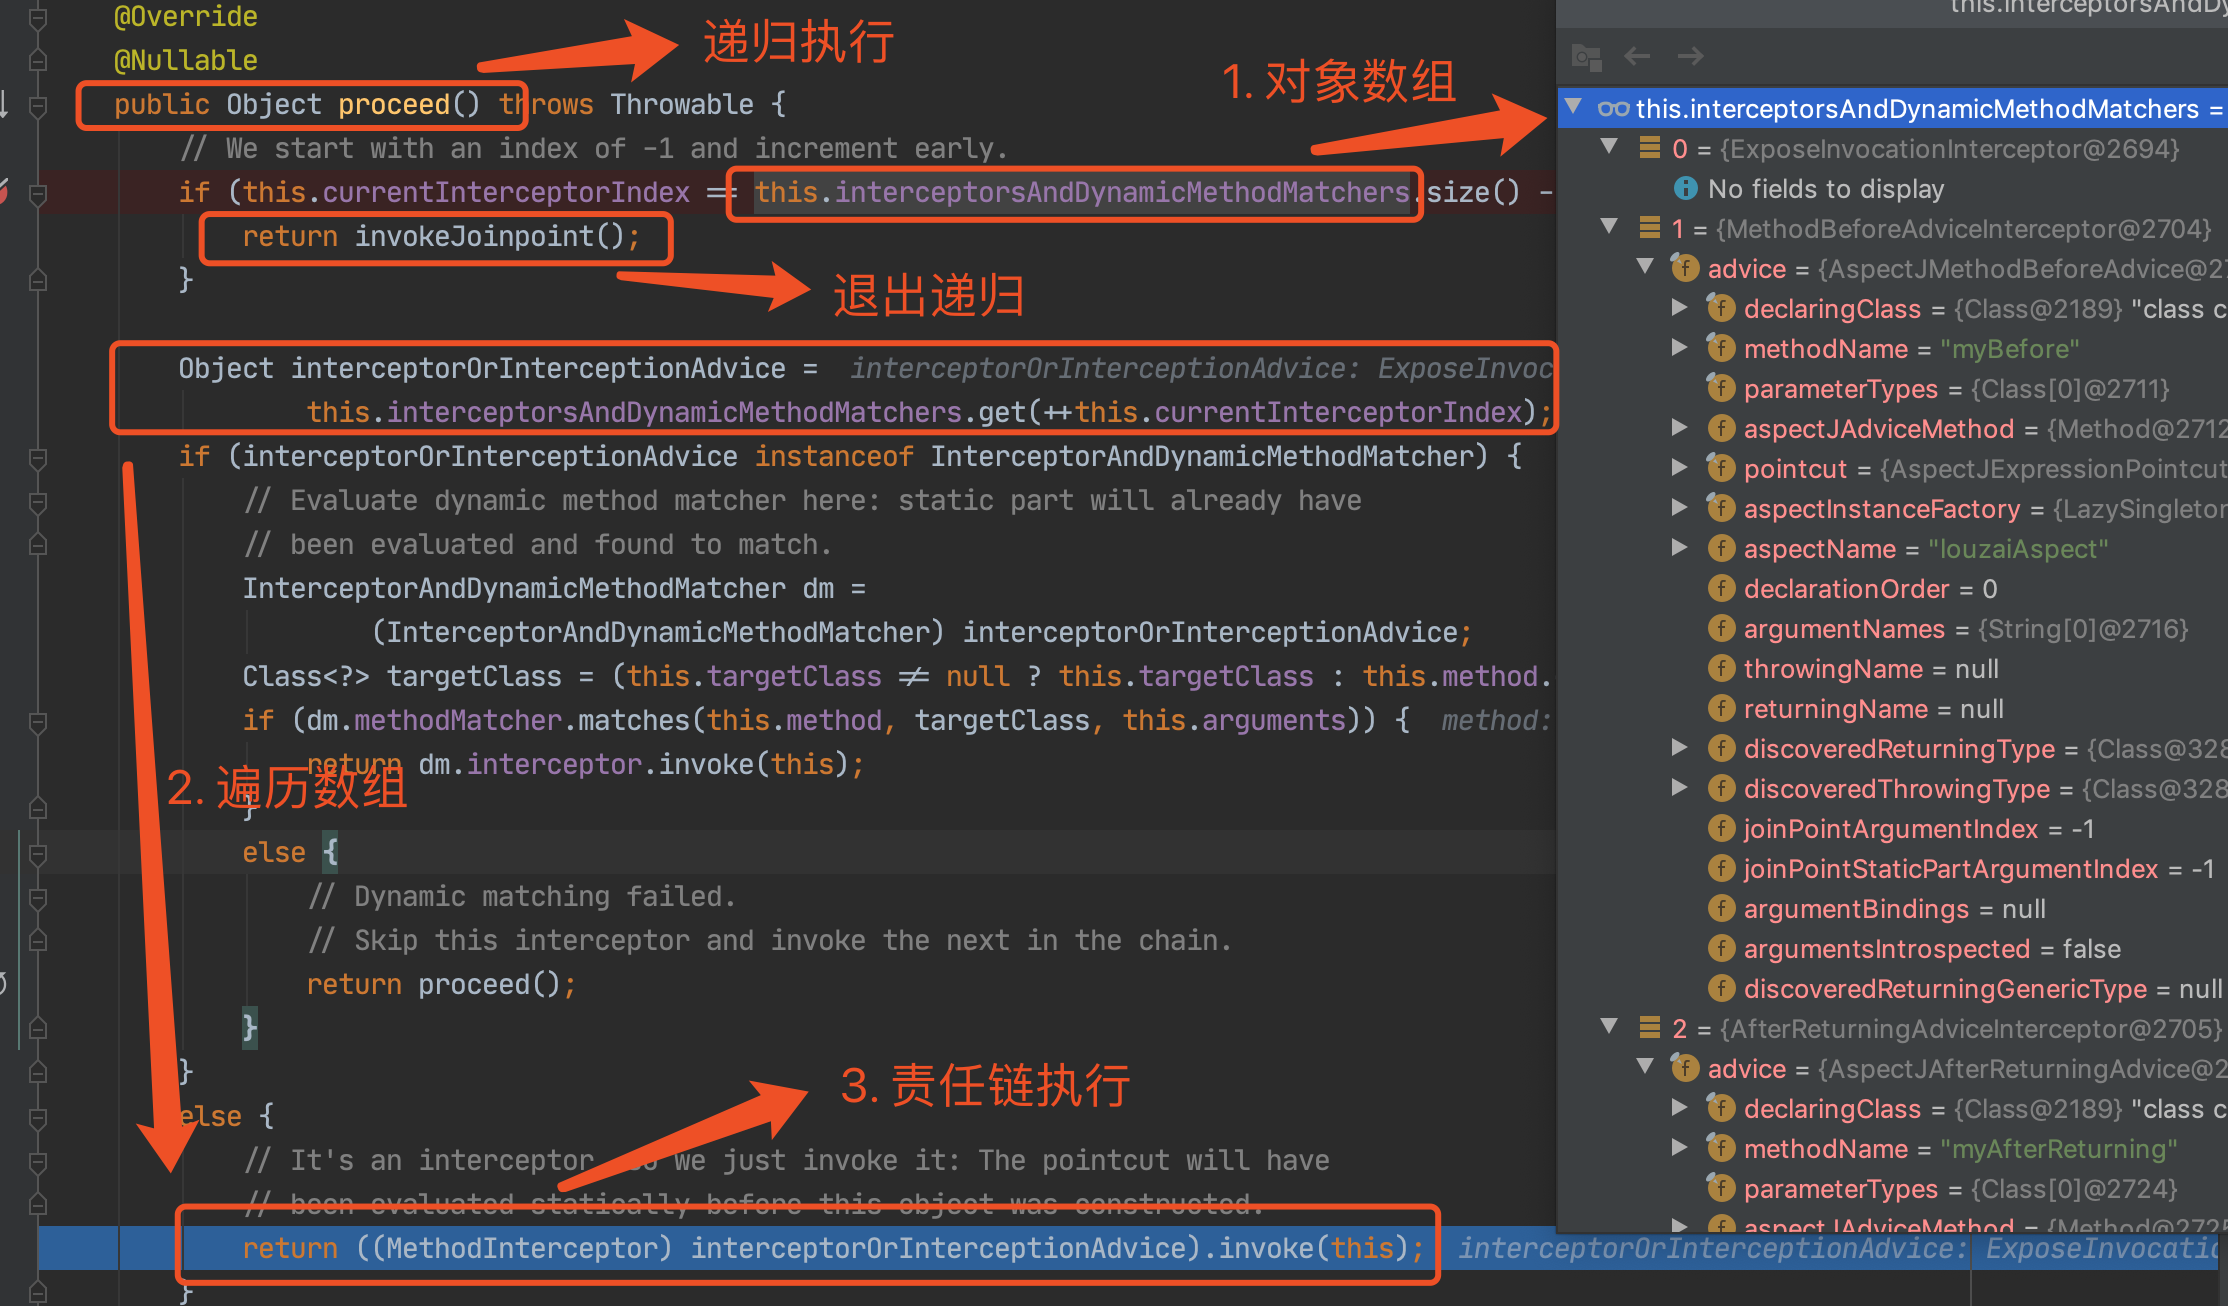
Task: Click invokeJoinpoint() in the return statement
Action: pyautogui.click(x=490, y=237)
